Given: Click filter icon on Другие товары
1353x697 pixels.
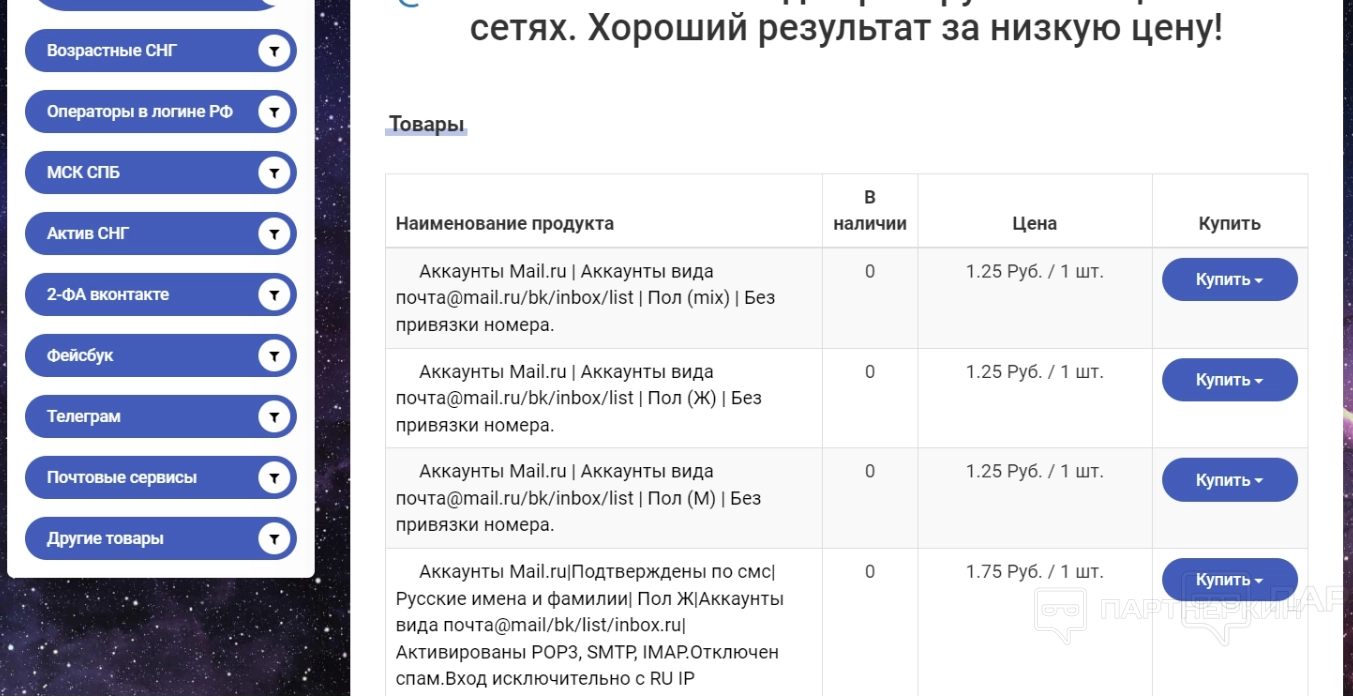Looking at the screenshot, I should [x=274, y=538].
